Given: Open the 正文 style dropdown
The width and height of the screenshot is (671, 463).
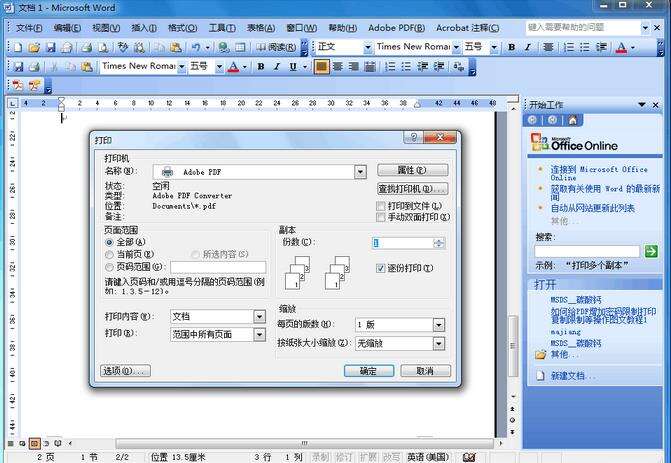Looking at the screenshot, I should 368,47.
